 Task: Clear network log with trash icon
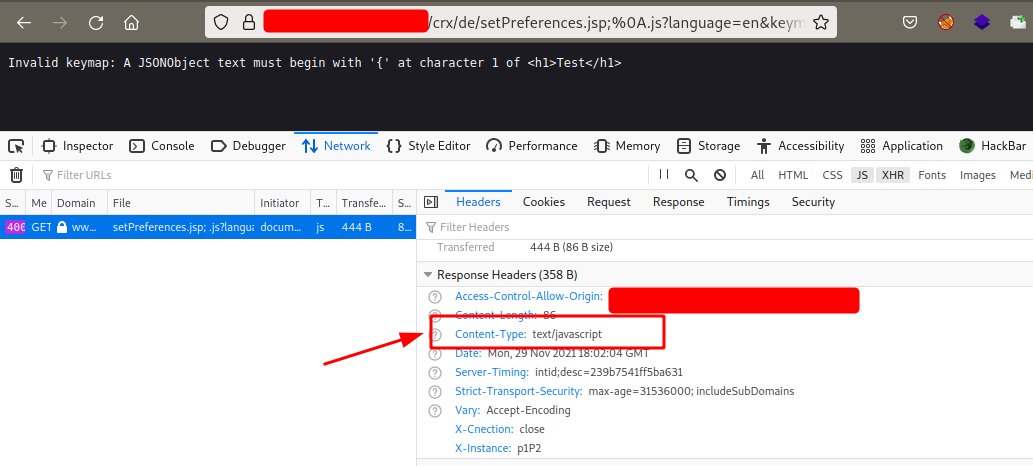tap(16, 175)
